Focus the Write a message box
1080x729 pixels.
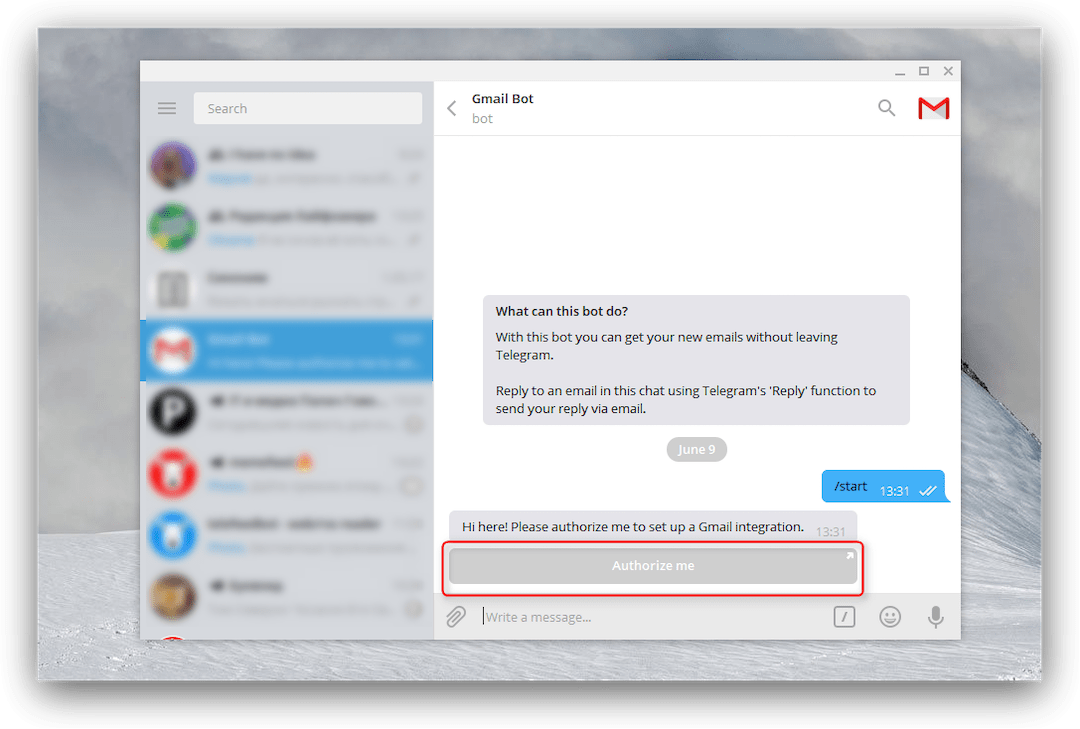[x=654, y=617]
